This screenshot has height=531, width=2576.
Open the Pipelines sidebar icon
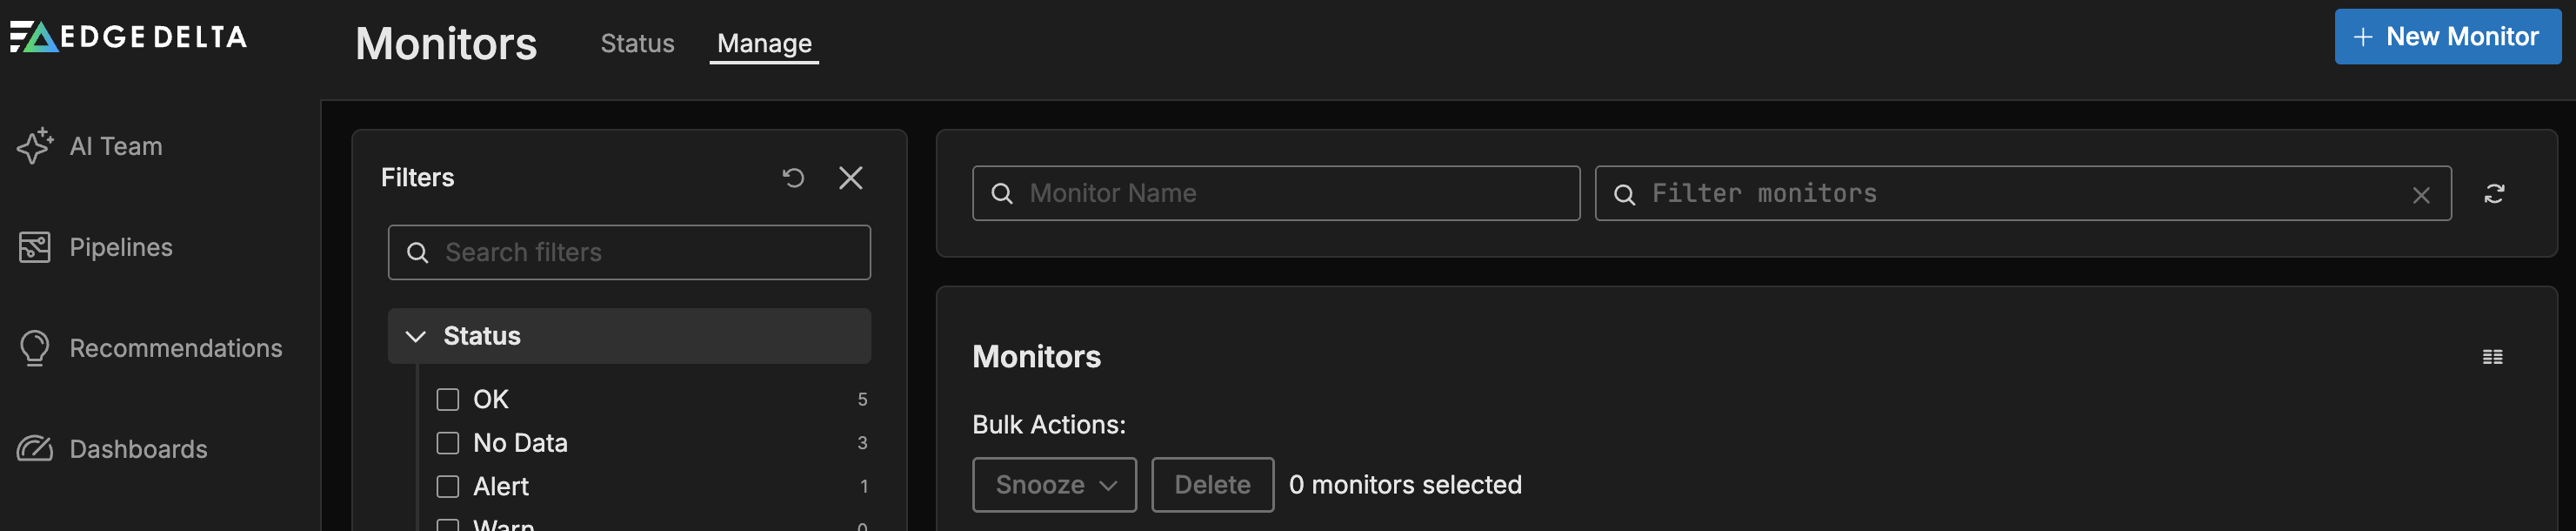click(35, 247)
